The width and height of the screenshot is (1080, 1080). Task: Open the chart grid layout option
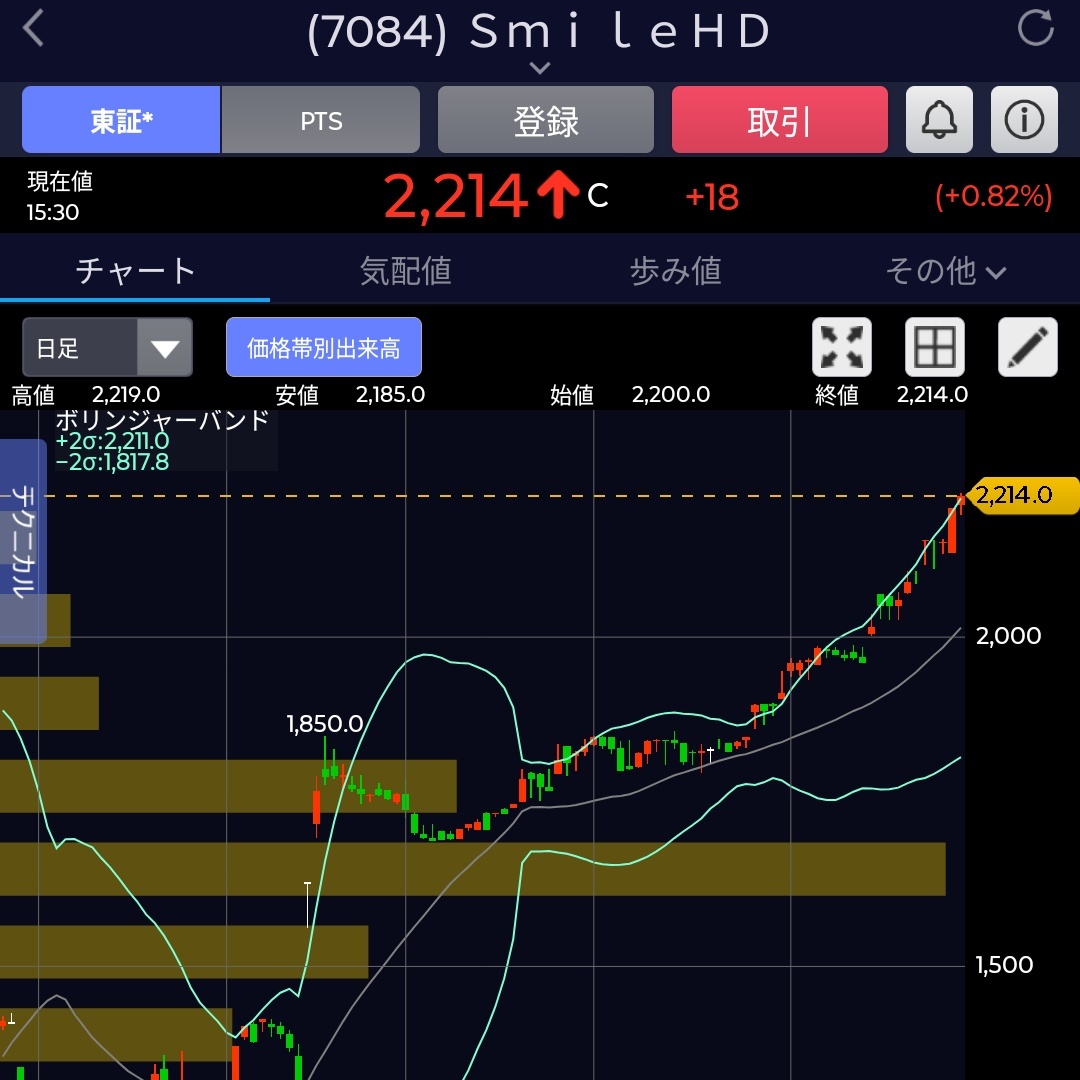point(934,347)
